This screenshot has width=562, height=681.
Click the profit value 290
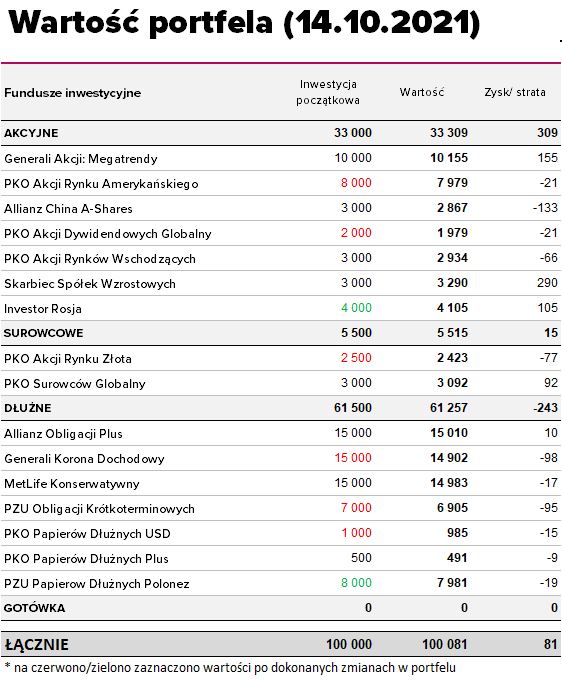pyautogui.click(x=547, y=283)
